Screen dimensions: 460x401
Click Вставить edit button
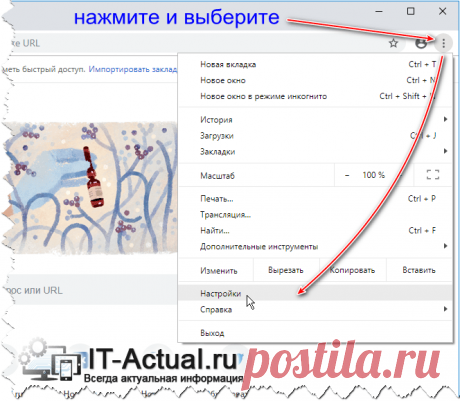click(x=419, y=270)
